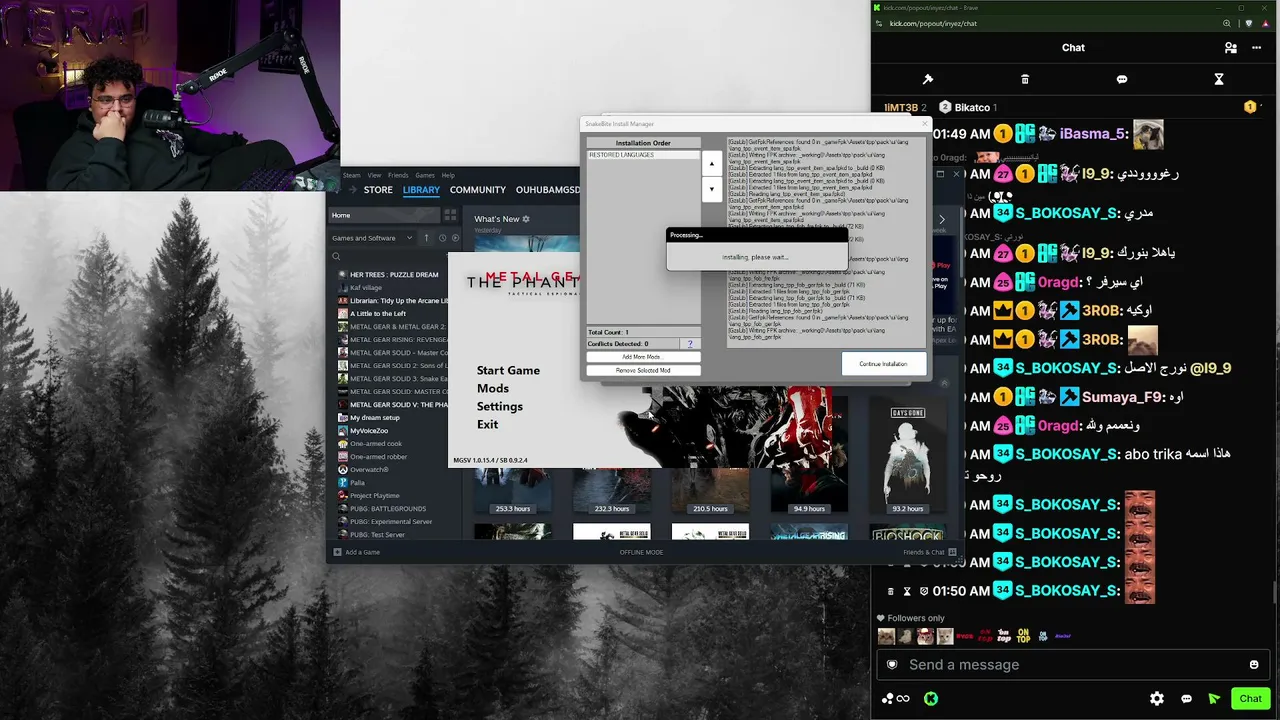Click the yellow ON TOP emote
The height and width of the screenshot is (720, 1280).
pyautogui.click(x=1023, y=635)
